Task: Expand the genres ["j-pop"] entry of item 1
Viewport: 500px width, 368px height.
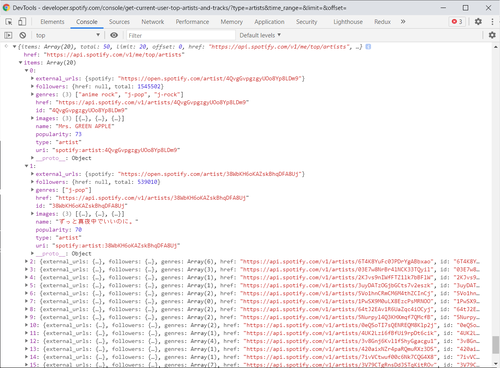Action: [32, 190]
